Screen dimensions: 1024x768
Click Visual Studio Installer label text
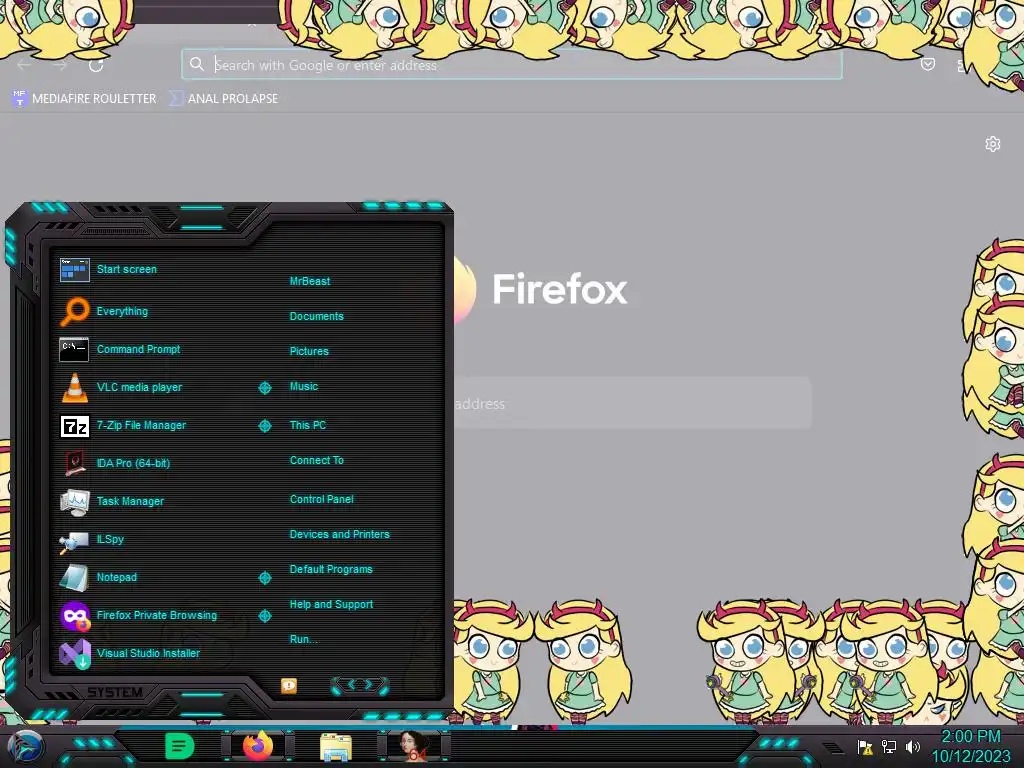coord(148,654)
